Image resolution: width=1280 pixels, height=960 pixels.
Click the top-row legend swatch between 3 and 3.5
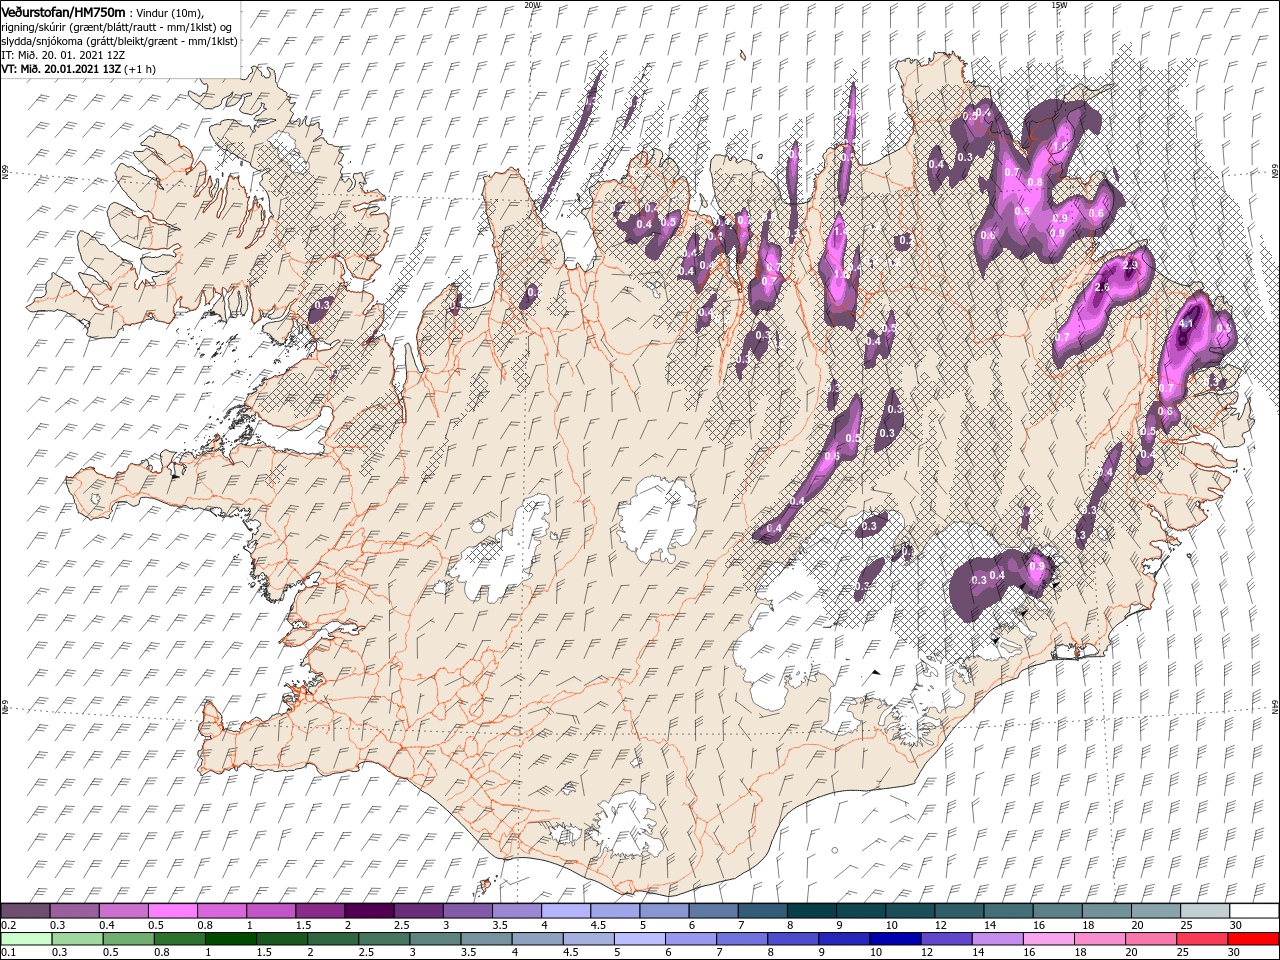pyautogui.click(x=467, y=911)
